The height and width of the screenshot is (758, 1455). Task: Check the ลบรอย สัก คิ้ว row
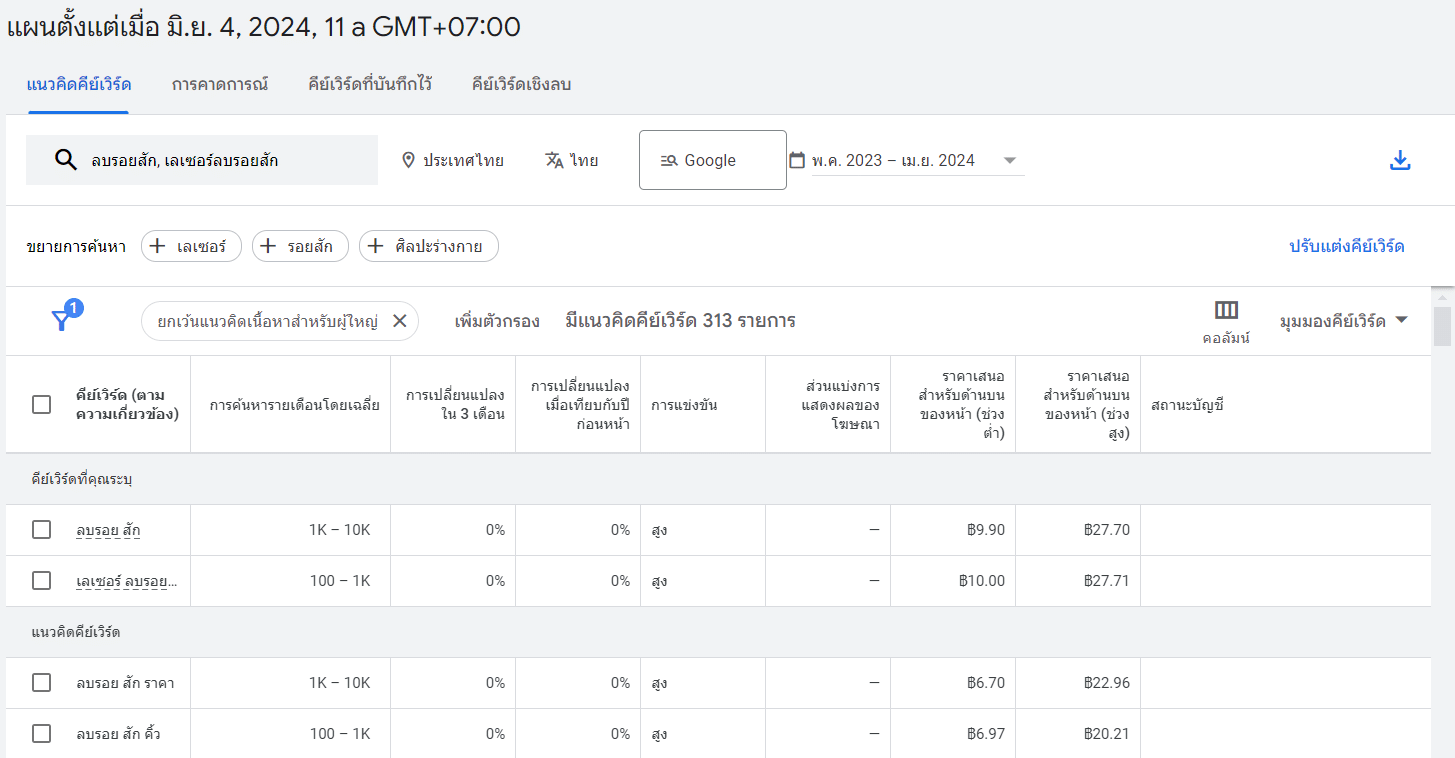(41, 734)
